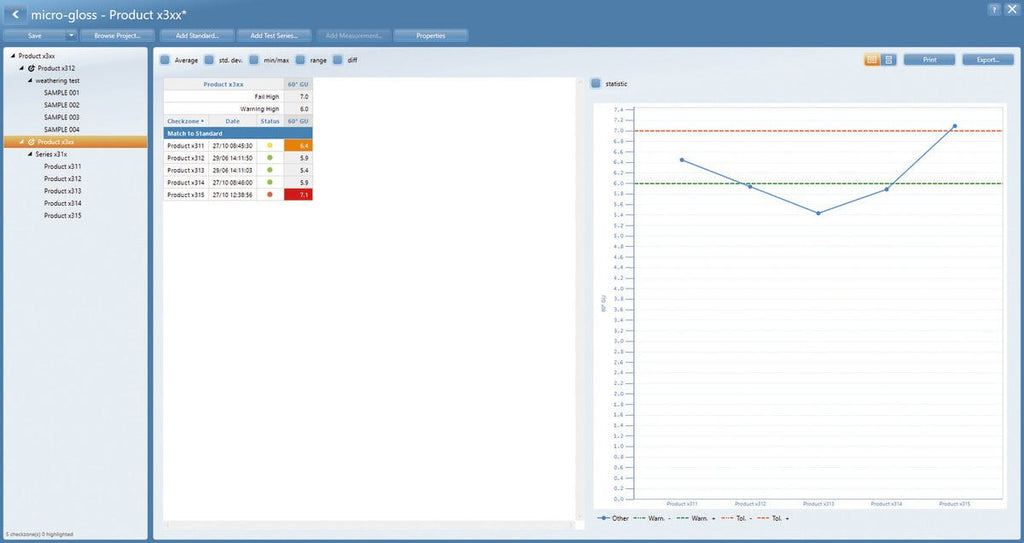Switch to stacked layout view
1024x543 pixels.
pyautogui.click(x=888, y=60)
